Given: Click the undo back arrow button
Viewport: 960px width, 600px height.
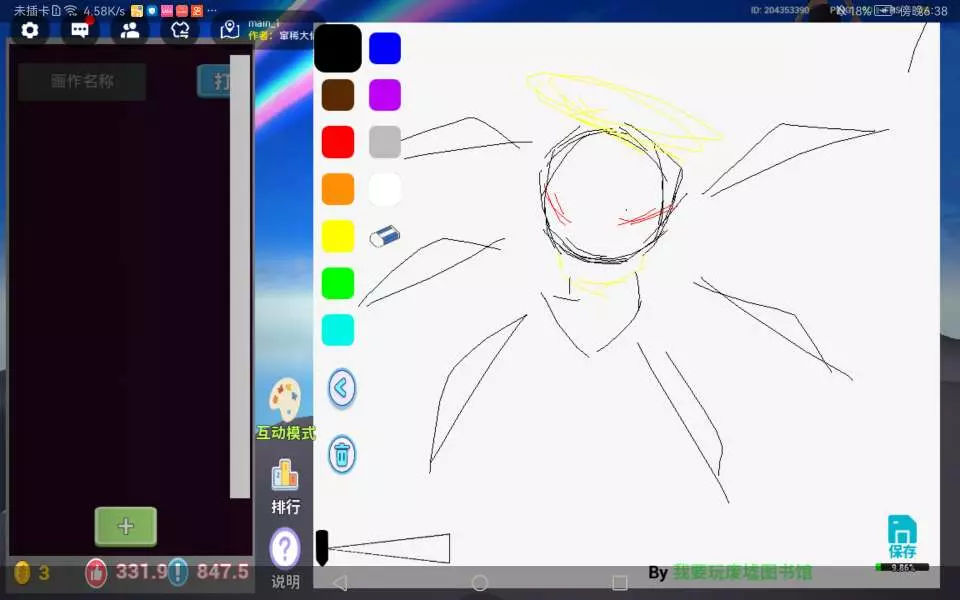Looking at the screenshot, I should click(342, 388).
